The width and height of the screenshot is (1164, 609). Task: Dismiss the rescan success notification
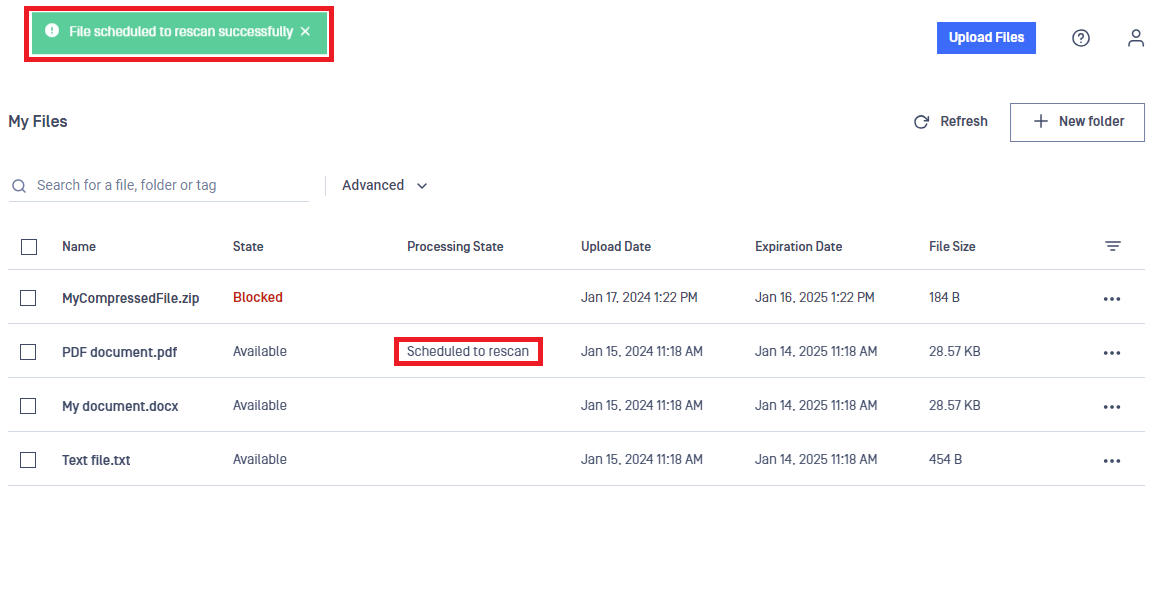305,31
